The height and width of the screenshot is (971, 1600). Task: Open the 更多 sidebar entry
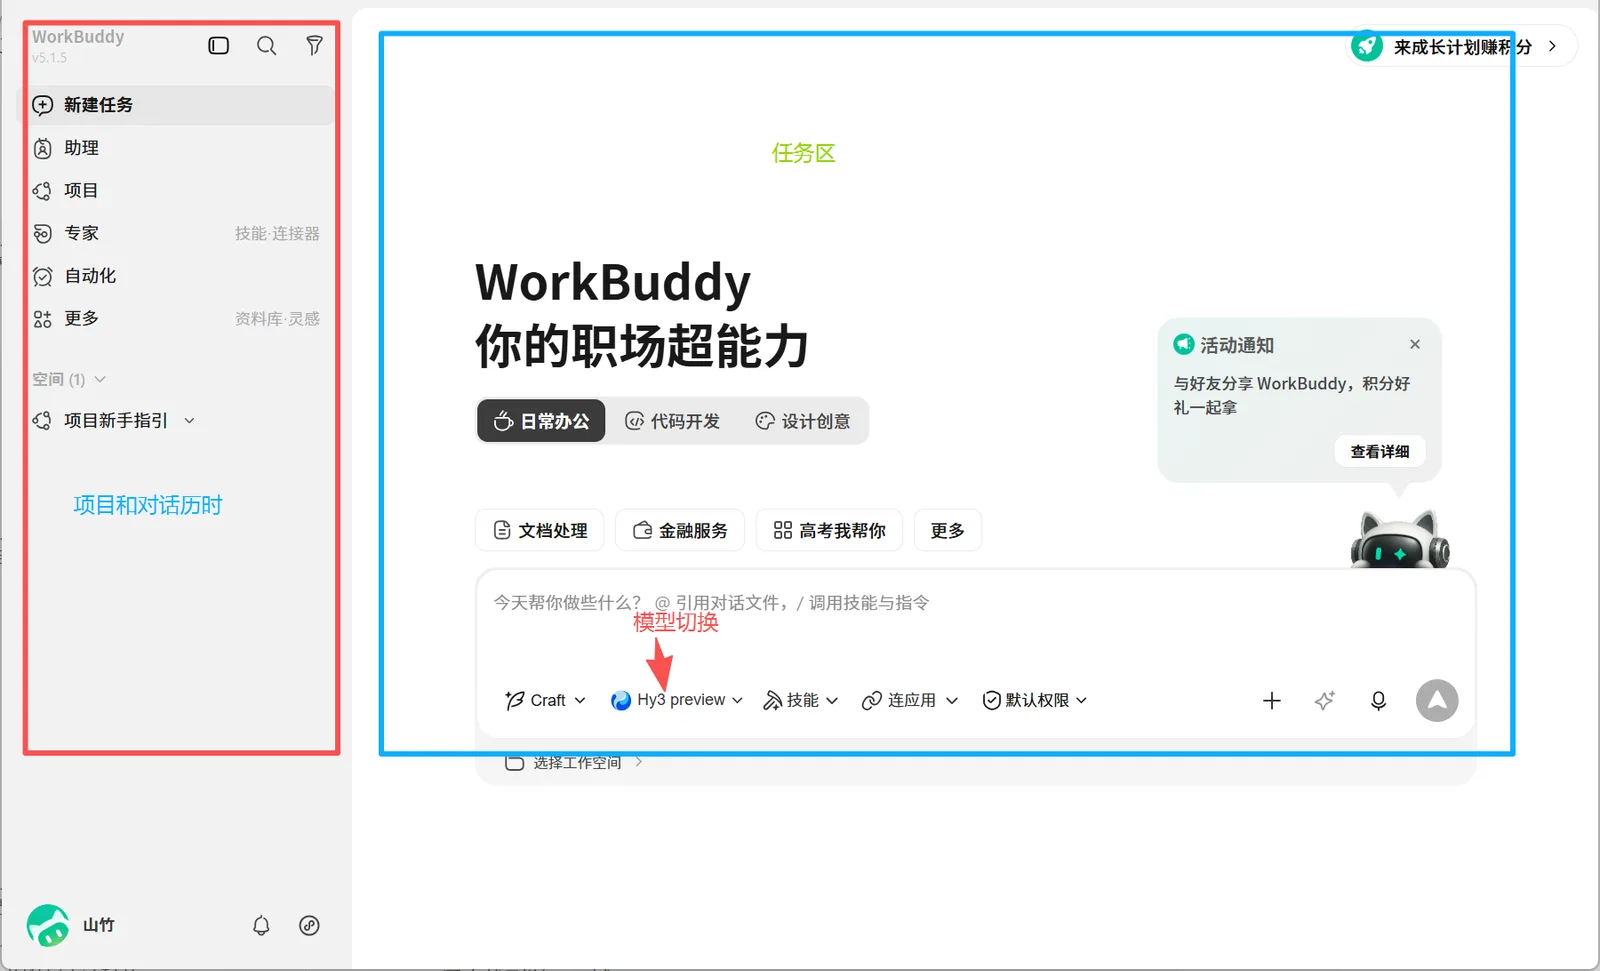[66, 318]
